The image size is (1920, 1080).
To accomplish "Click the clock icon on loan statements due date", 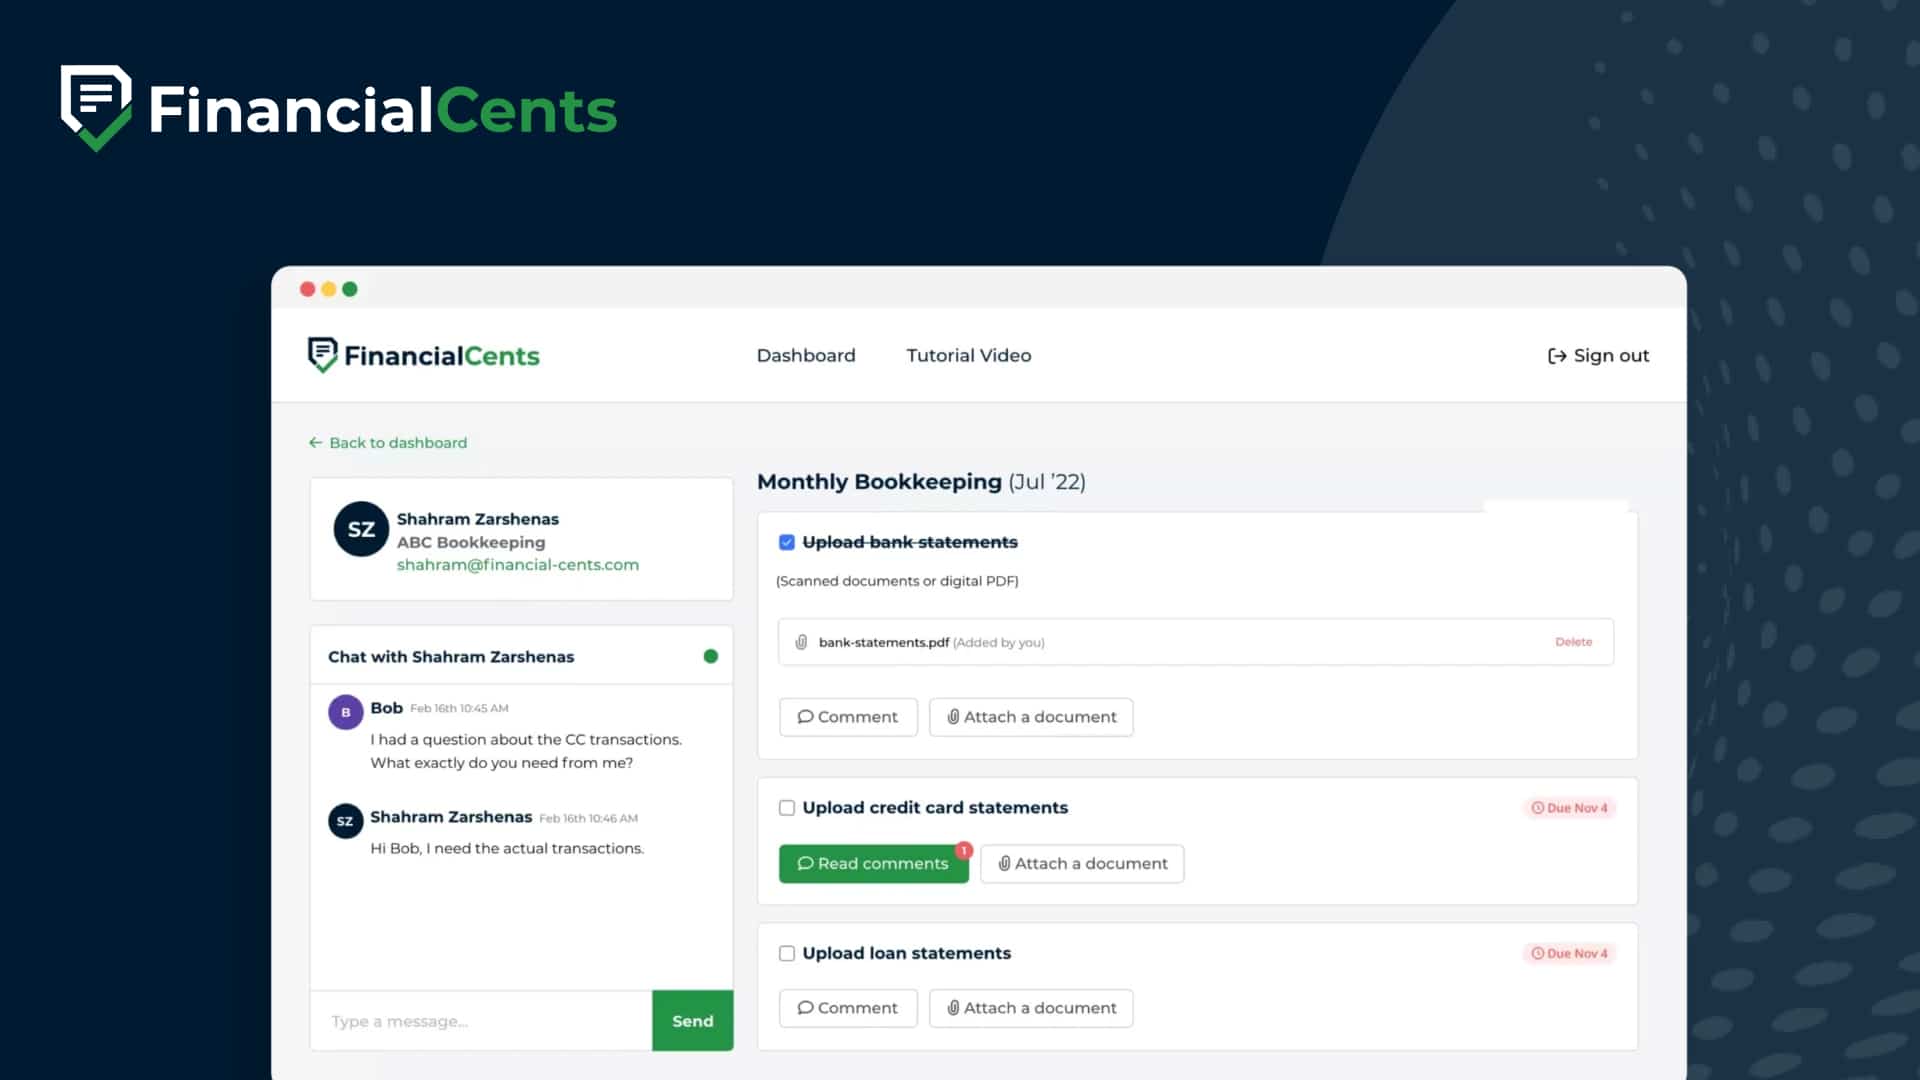I will pos(1537,953).
